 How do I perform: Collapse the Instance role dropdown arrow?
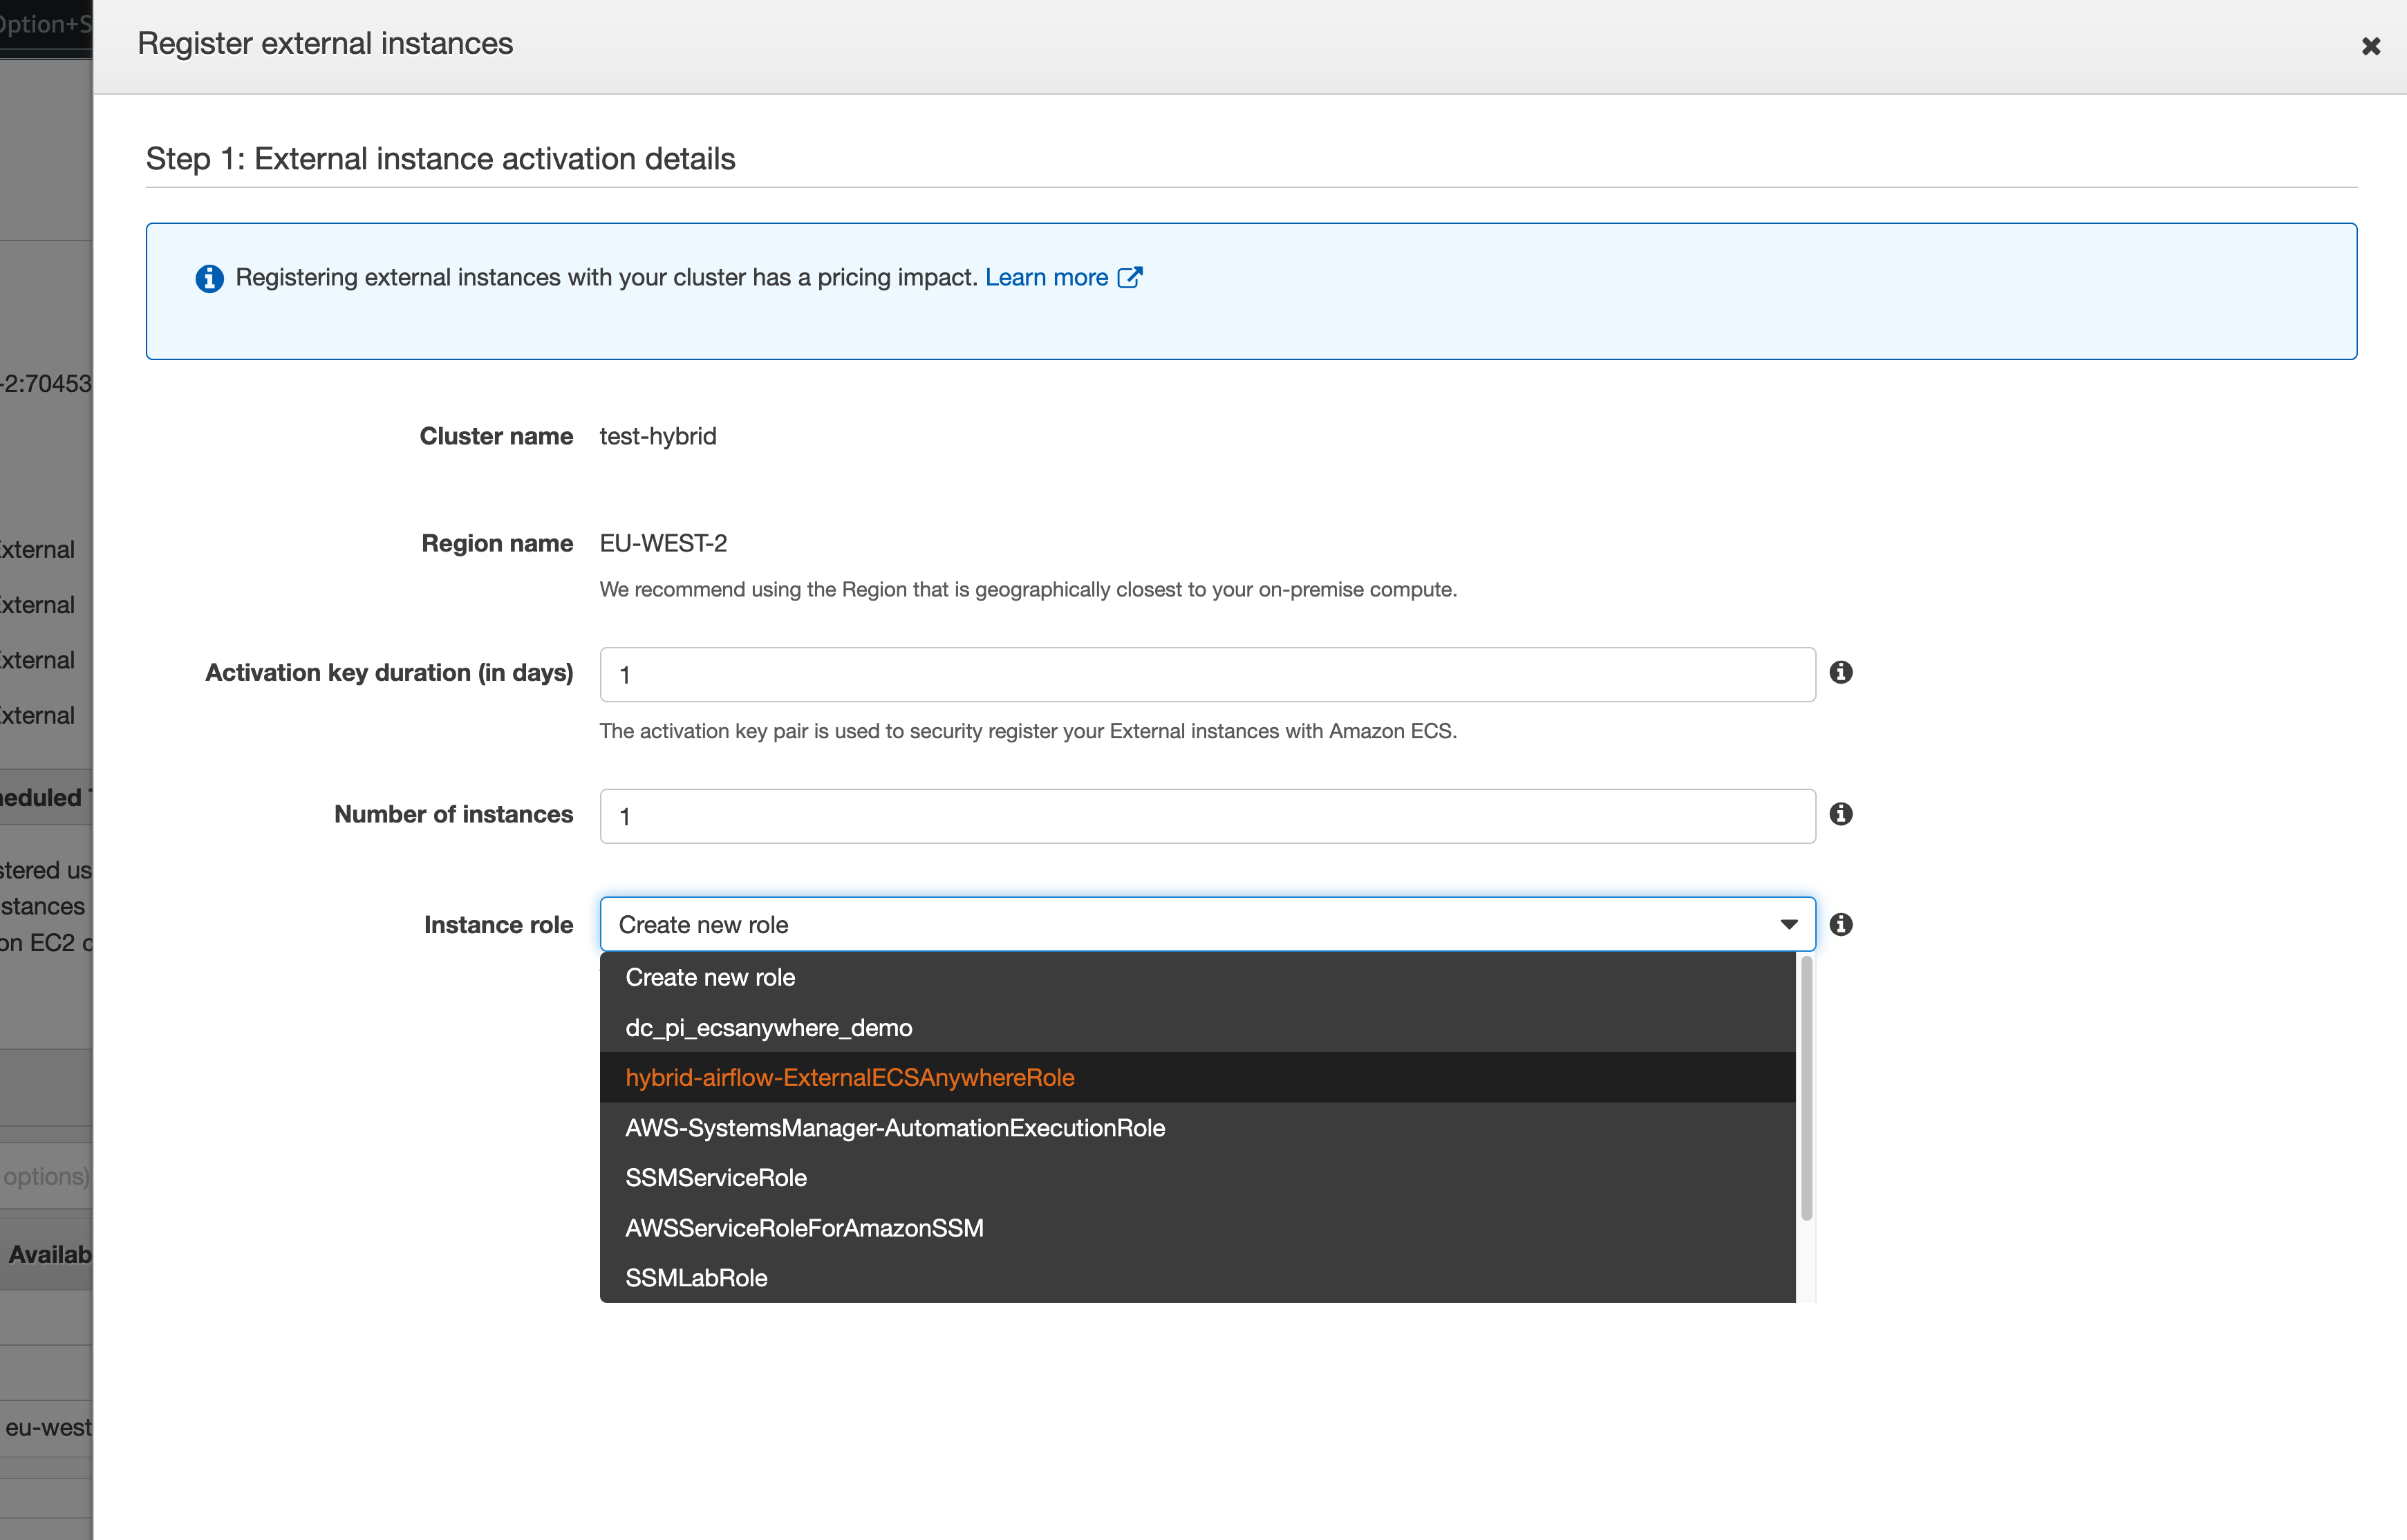pos(1789,925)
